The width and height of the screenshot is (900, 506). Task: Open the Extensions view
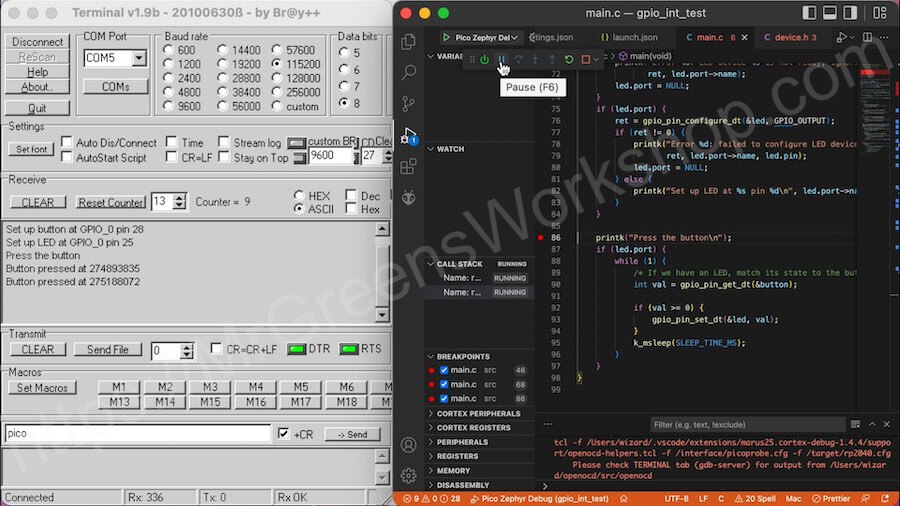(409, 166)
